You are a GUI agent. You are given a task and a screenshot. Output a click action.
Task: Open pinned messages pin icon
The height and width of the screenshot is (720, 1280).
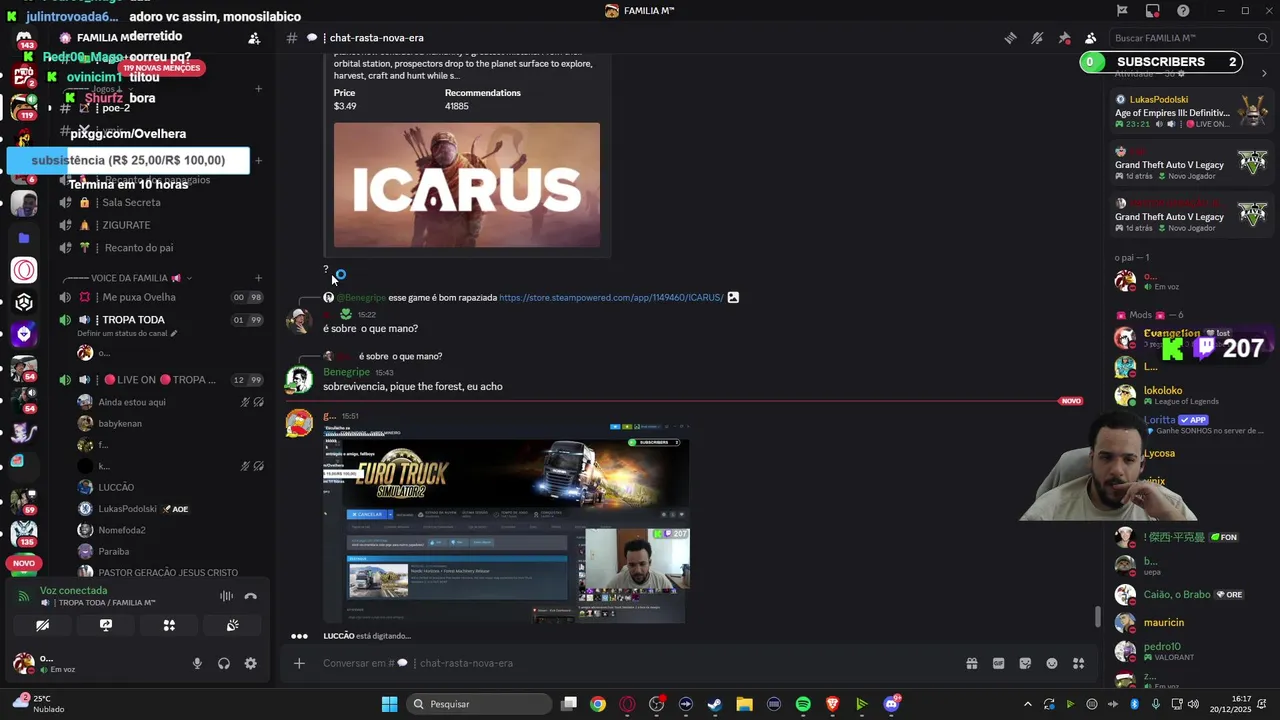coord(1064,38)
